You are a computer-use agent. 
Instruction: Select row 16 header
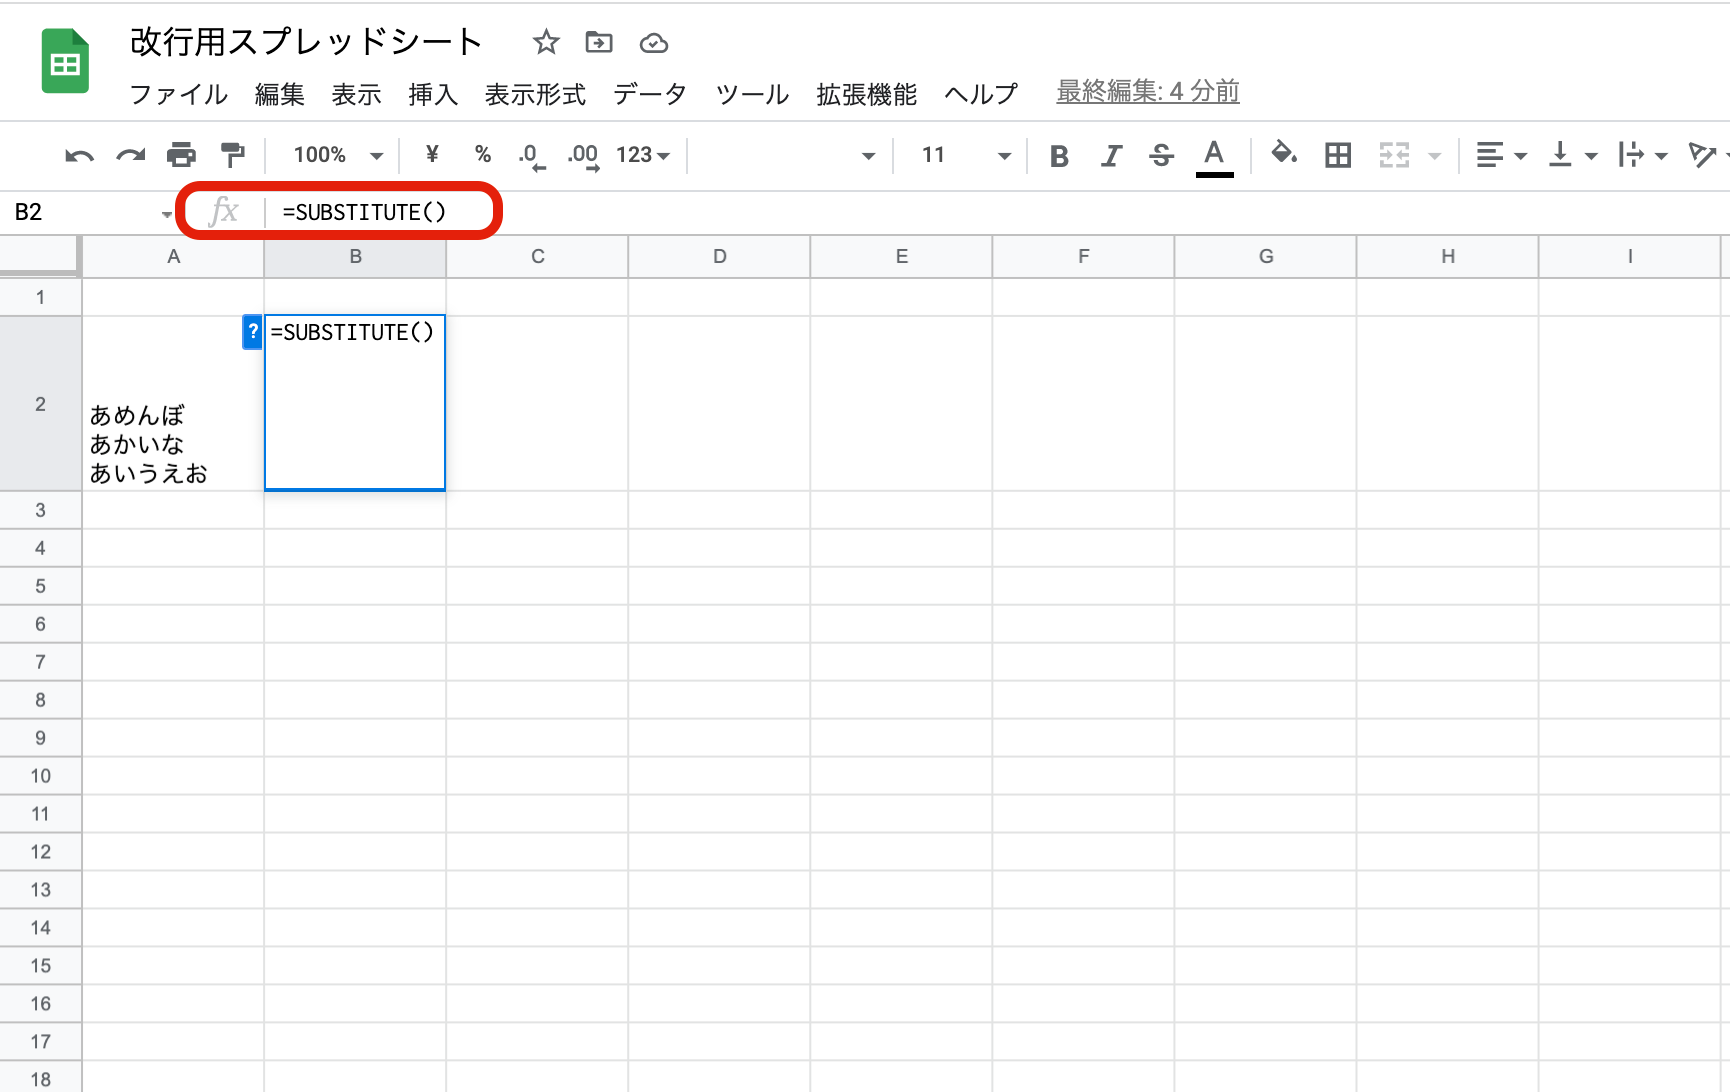(x=40, y=1004)
